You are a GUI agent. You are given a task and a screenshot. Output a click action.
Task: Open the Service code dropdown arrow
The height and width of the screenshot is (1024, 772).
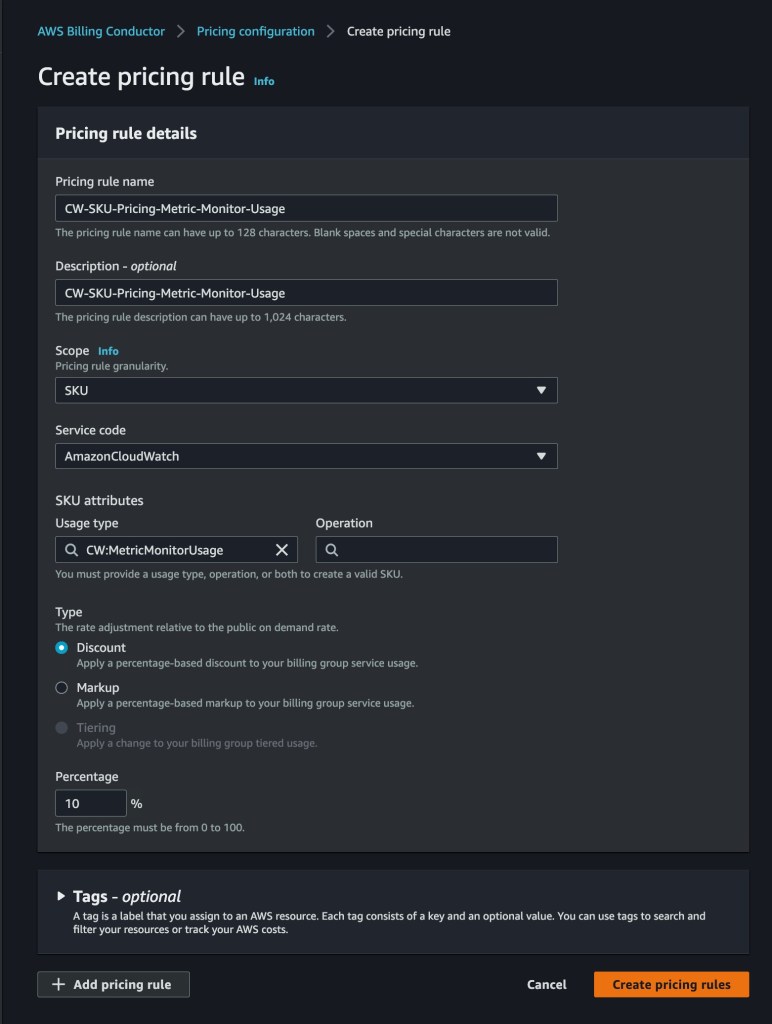tap(541, 456)
